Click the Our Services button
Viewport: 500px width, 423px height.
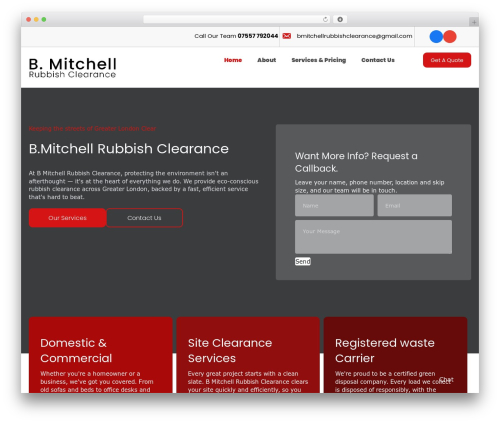(67, 218)
